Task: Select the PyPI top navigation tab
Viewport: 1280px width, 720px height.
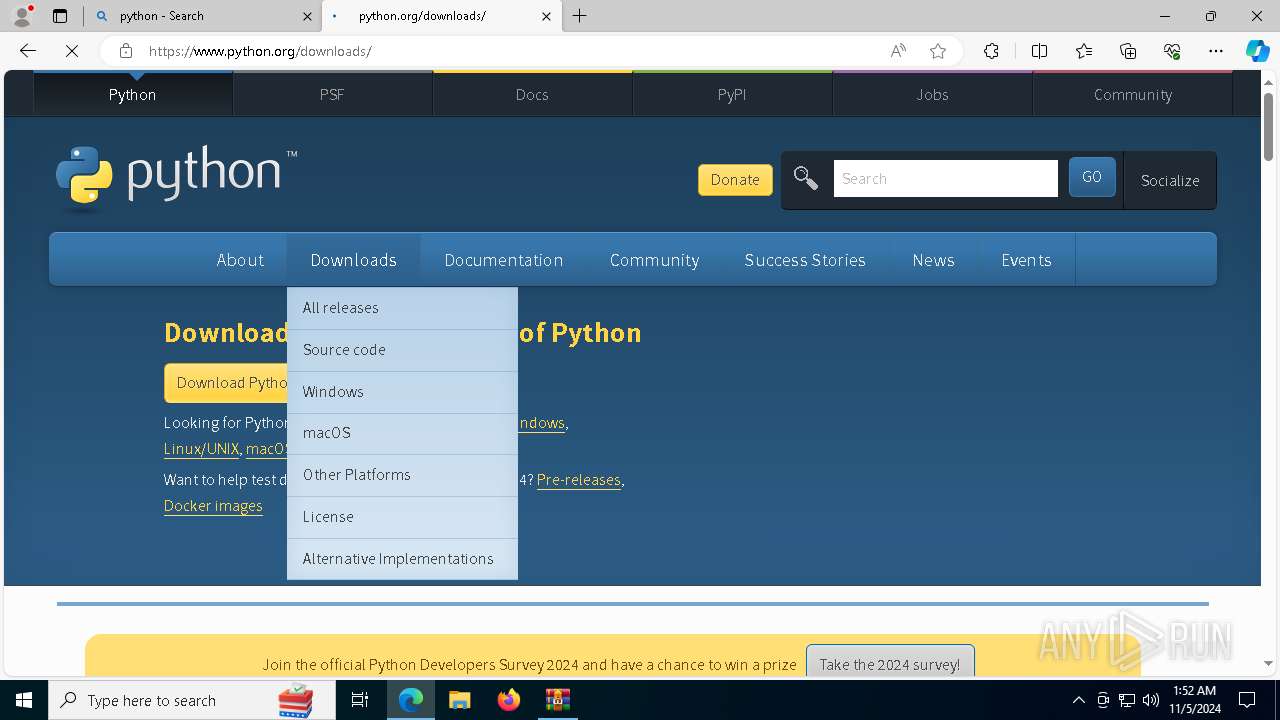Action: pyautogui.click(x=732, y=94)
